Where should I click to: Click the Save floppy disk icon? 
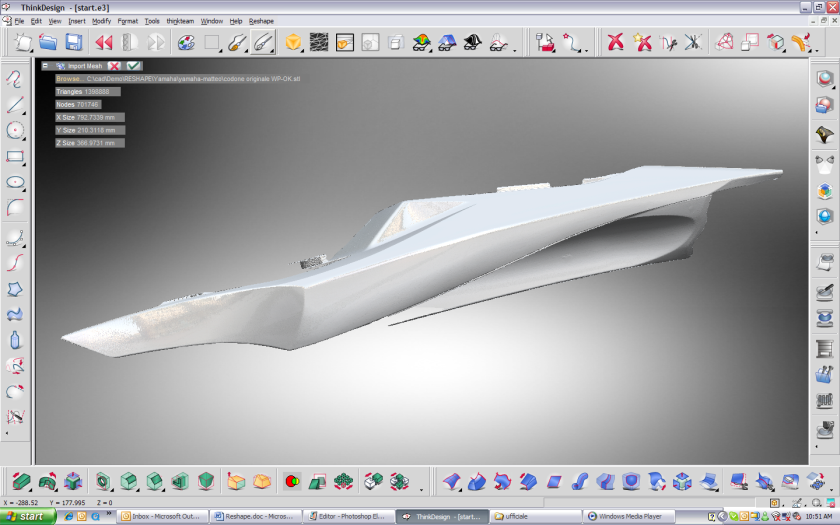[74, 42]
